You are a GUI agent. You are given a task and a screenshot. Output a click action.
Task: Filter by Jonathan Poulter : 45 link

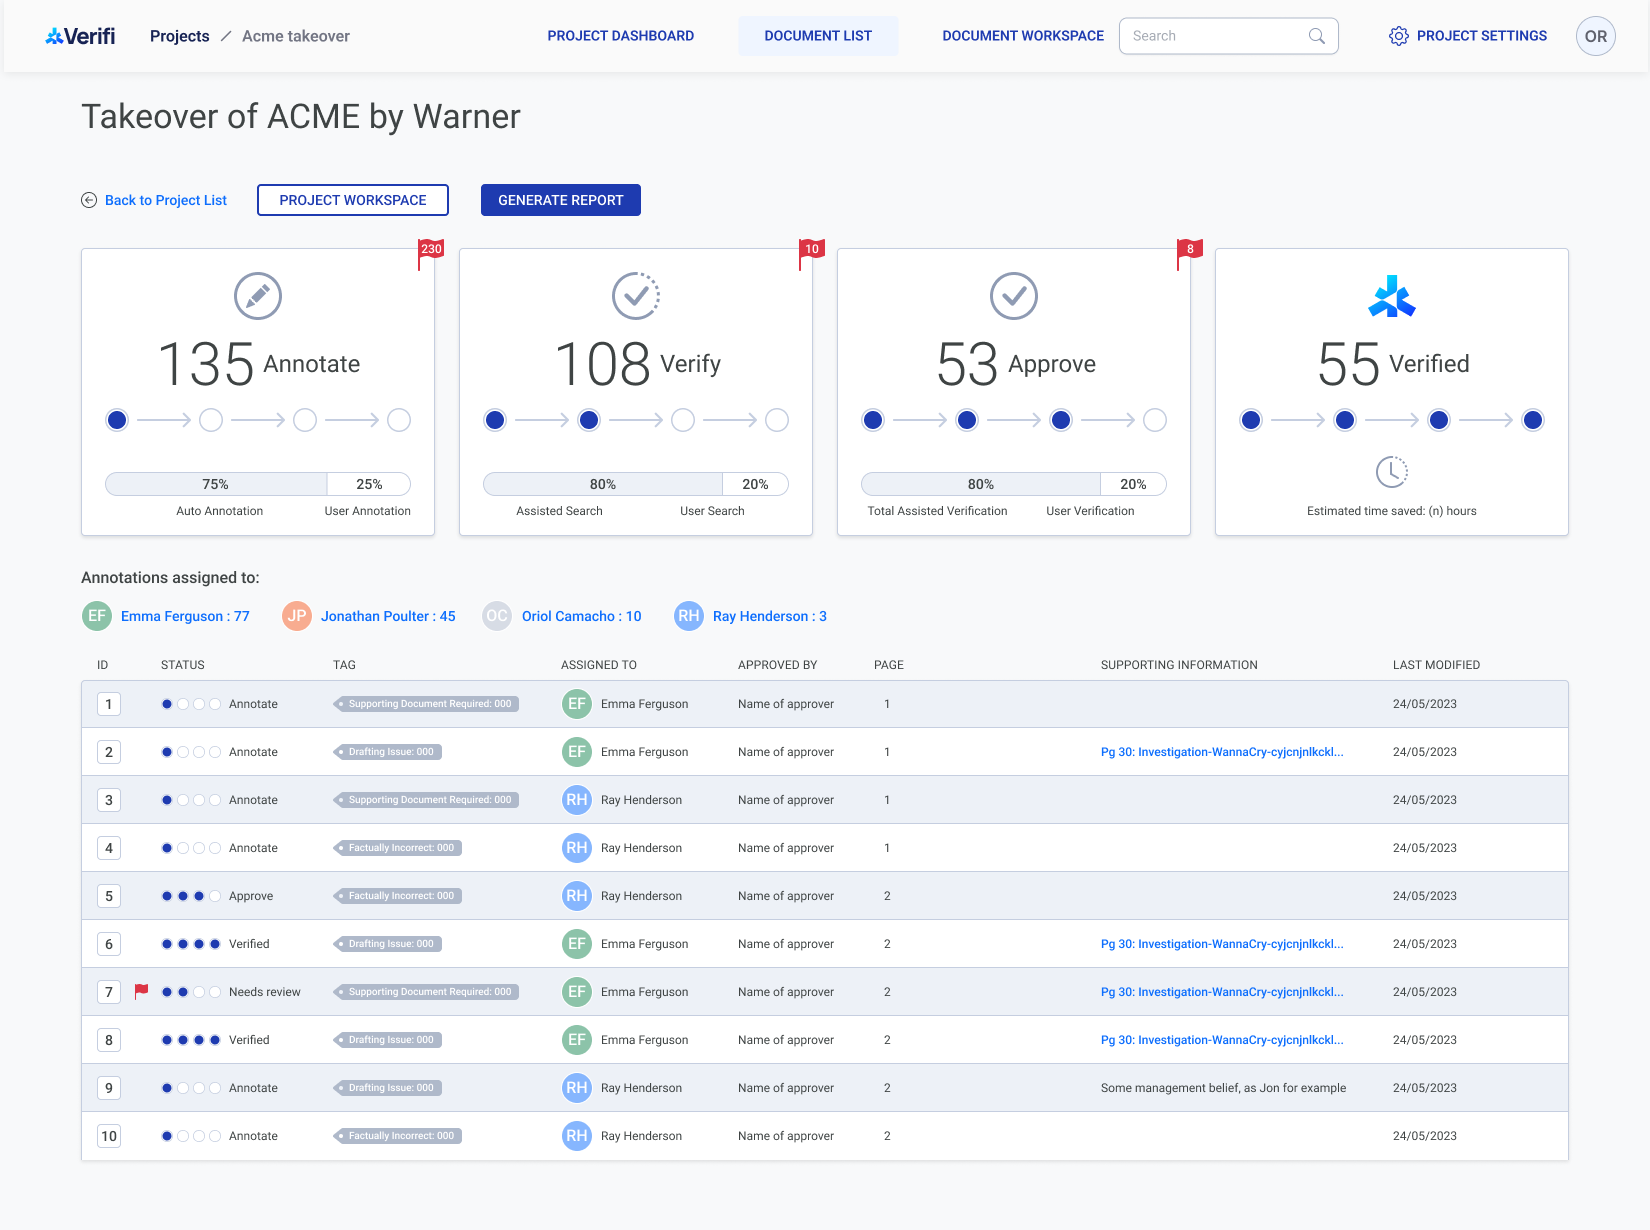coord(388,616)
